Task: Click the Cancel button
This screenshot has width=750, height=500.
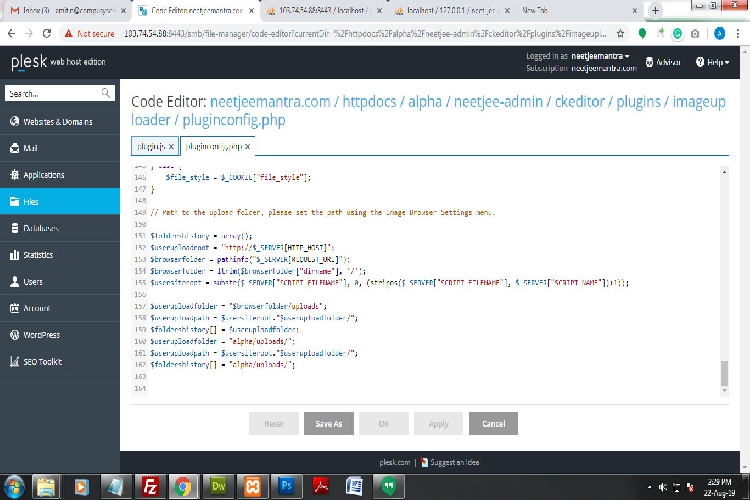Action: [x=493, y=423]
